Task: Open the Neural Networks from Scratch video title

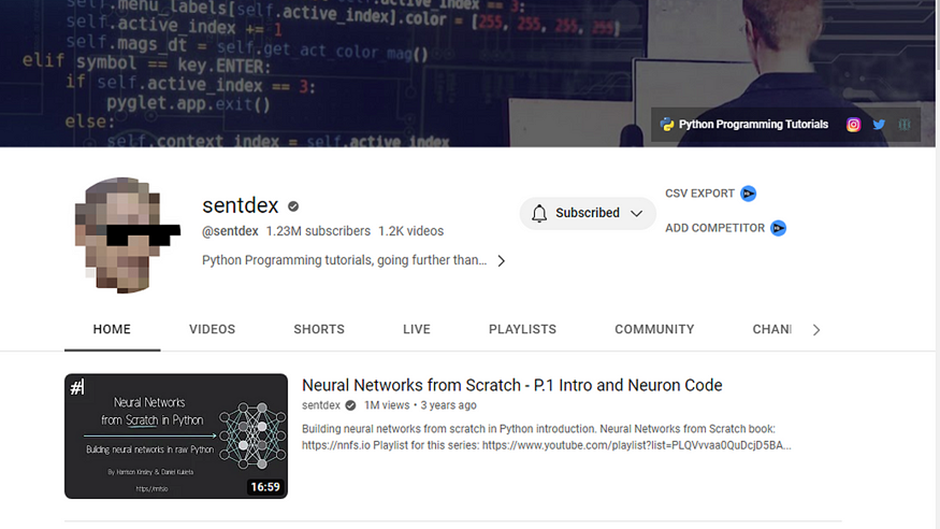Action: coord(512,385)
